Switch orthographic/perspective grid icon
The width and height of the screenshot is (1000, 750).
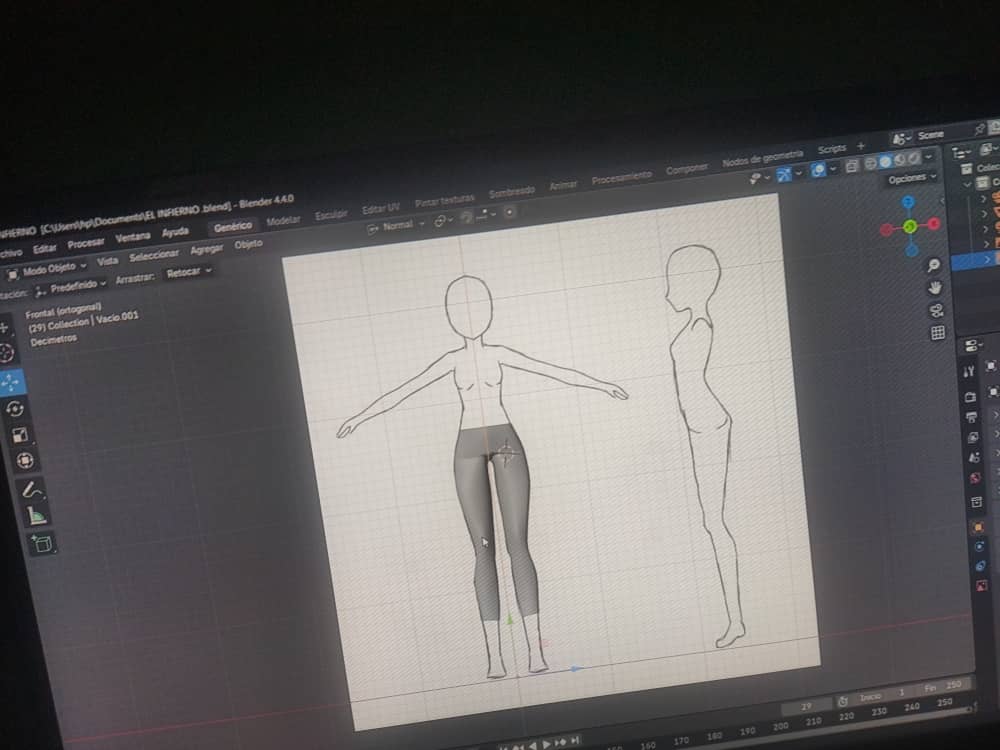[938, 333]
